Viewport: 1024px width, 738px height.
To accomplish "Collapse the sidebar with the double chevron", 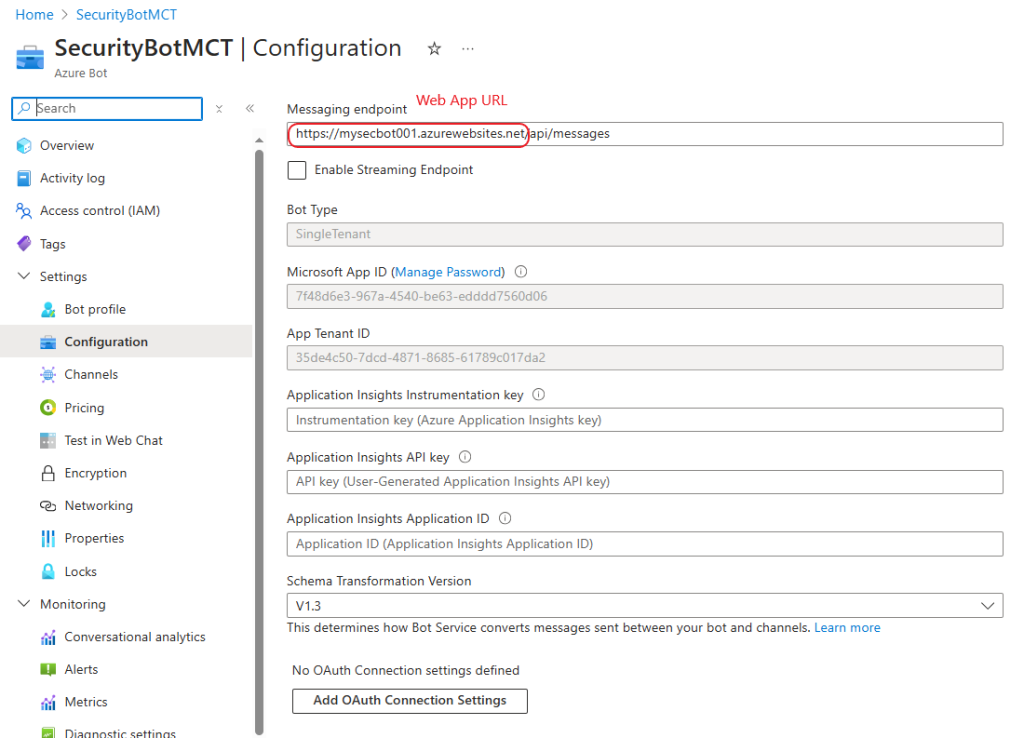I will [x=249, y=108].
